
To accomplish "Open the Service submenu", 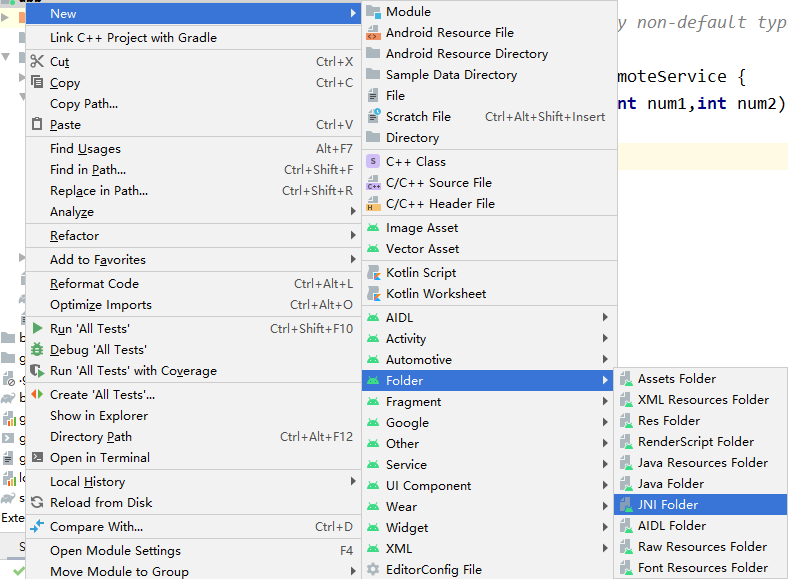I will [x=487, y=465].
